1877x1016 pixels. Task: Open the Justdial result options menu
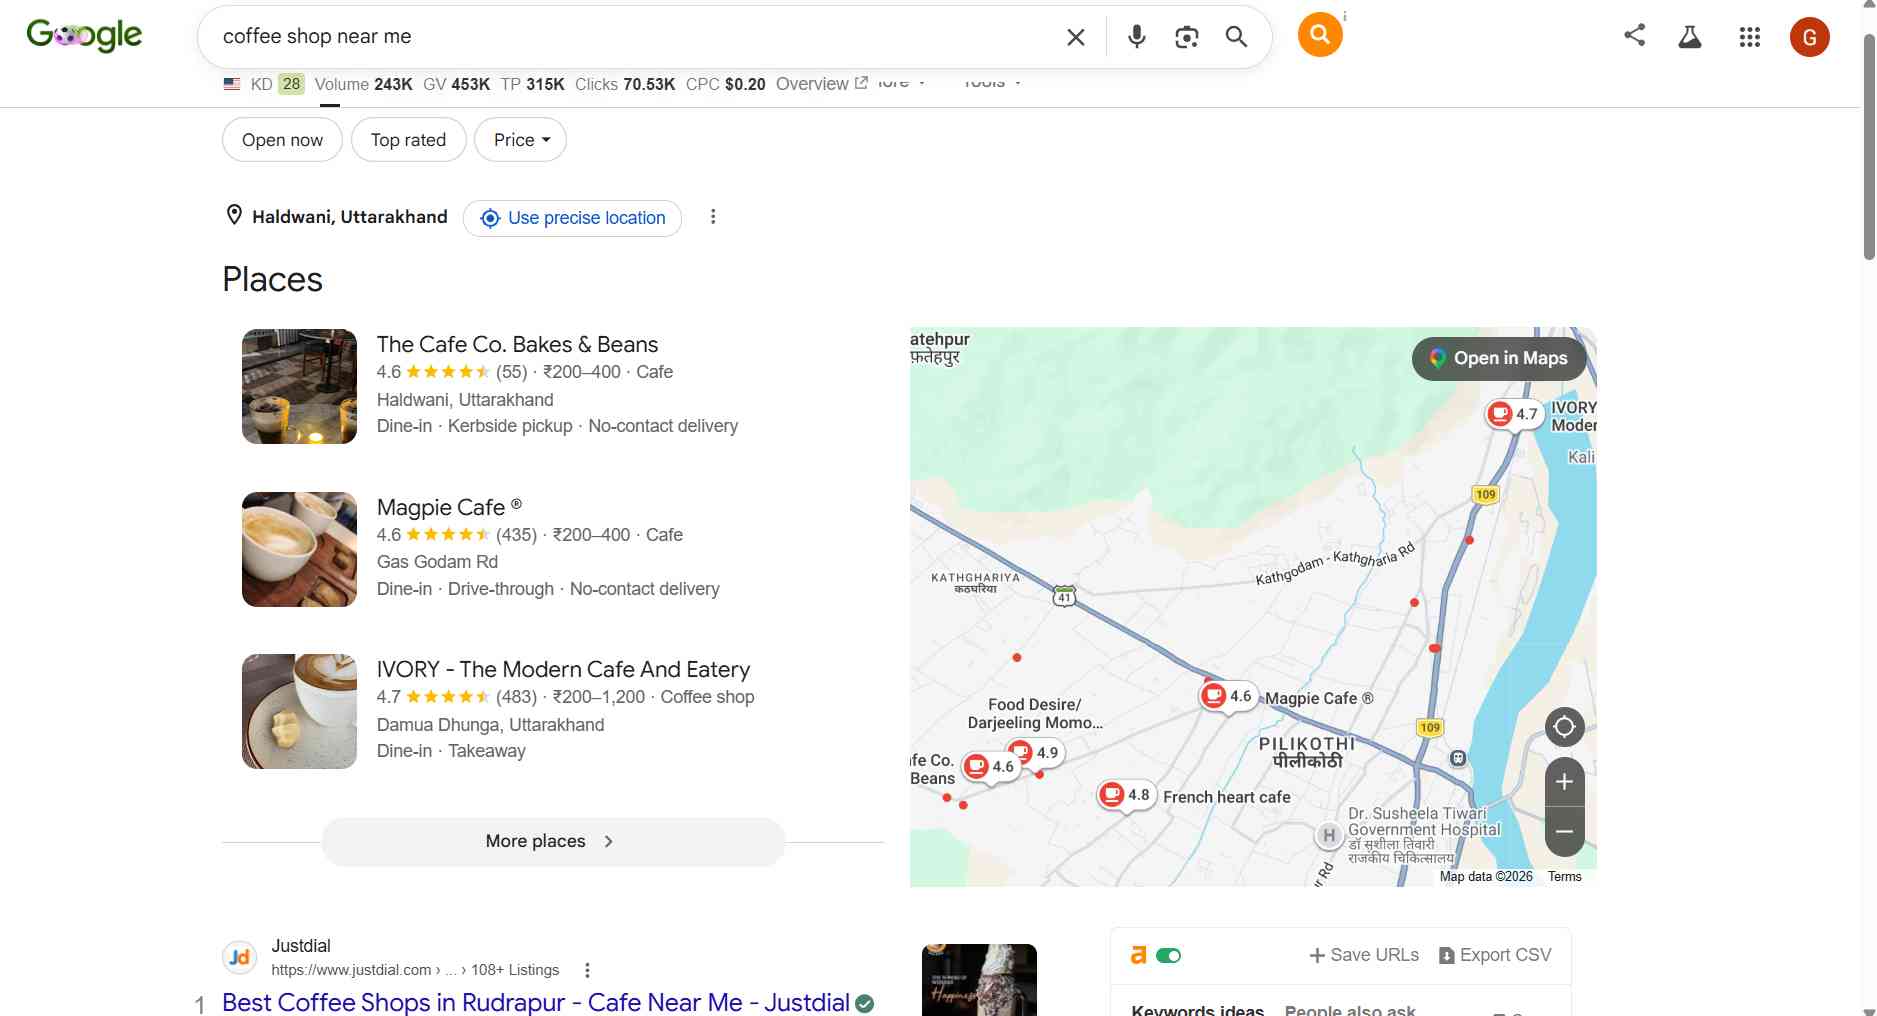[587, 970]
